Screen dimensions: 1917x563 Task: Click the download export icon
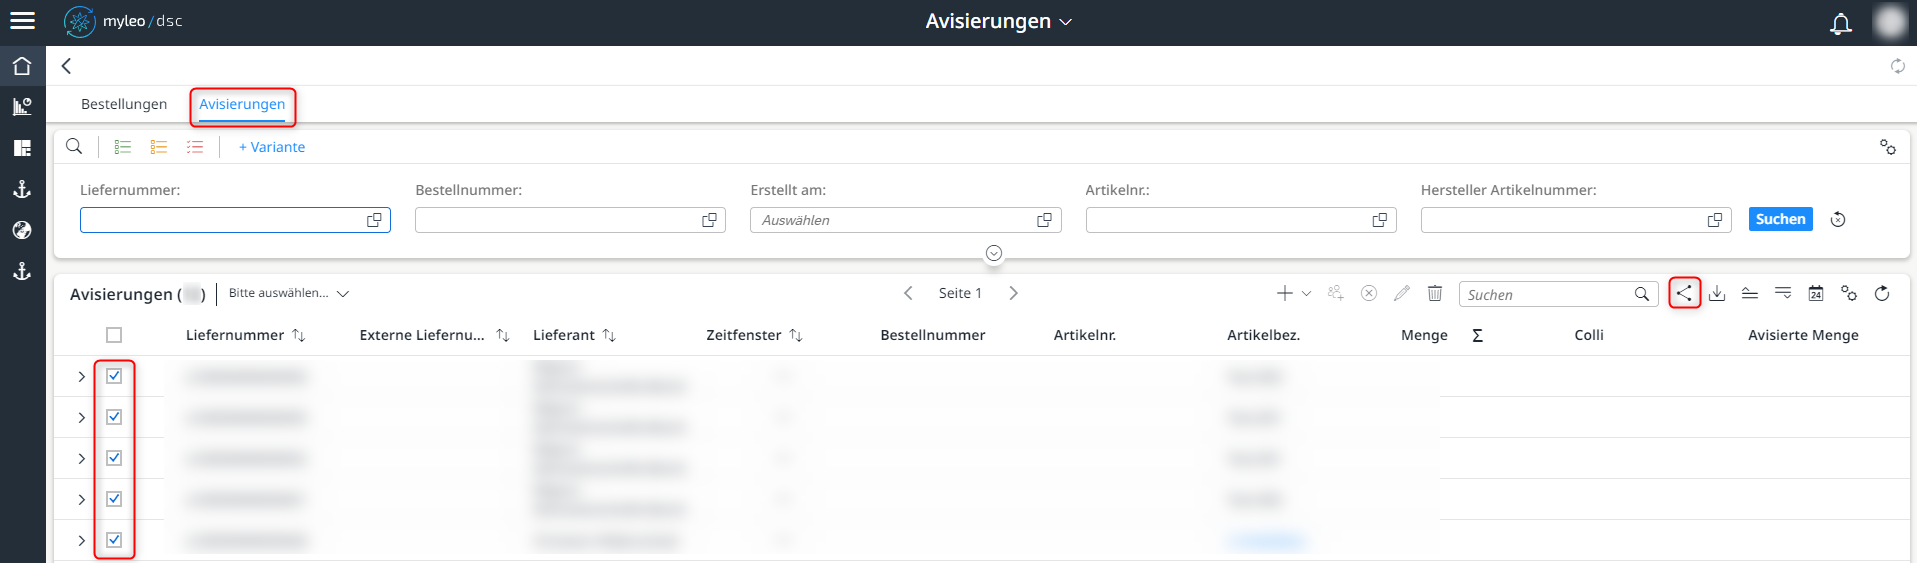pyautogui.click(x=1717, y=293)
